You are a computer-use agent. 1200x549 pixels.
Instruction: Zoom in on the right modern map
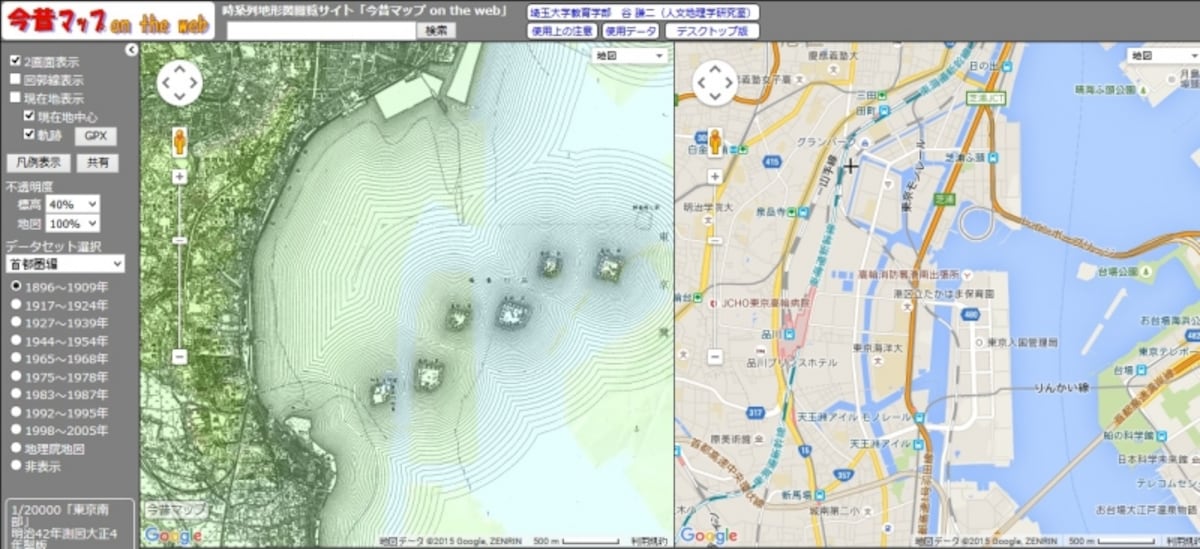coord(715,176)
